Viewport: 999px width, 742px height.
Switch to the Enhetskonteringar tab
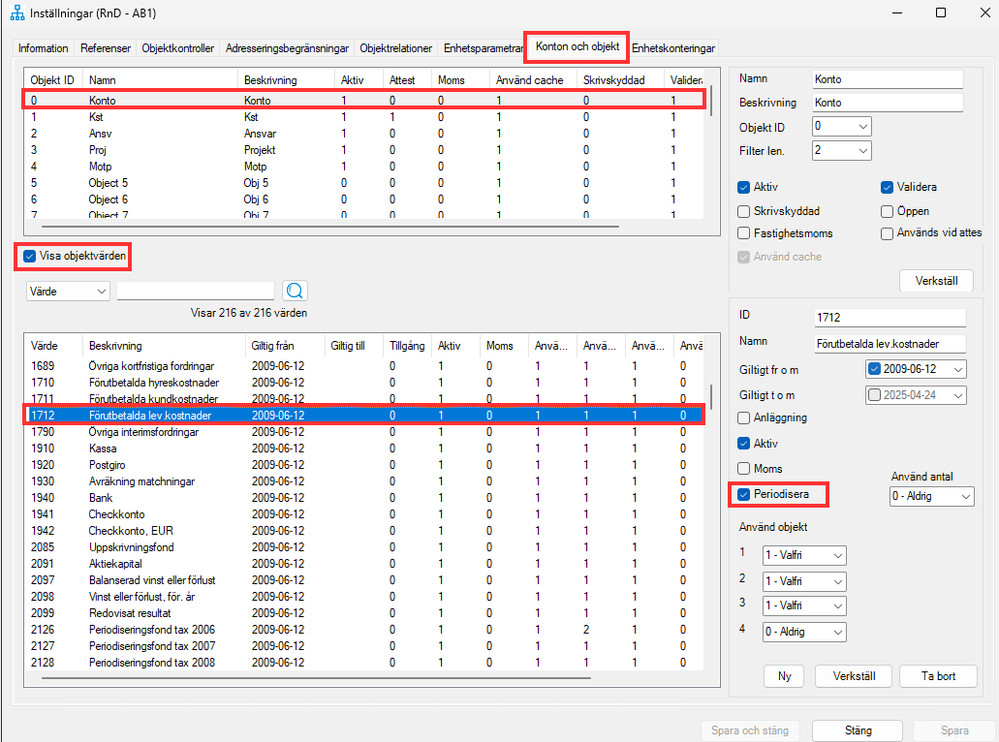tap(673, 48)
